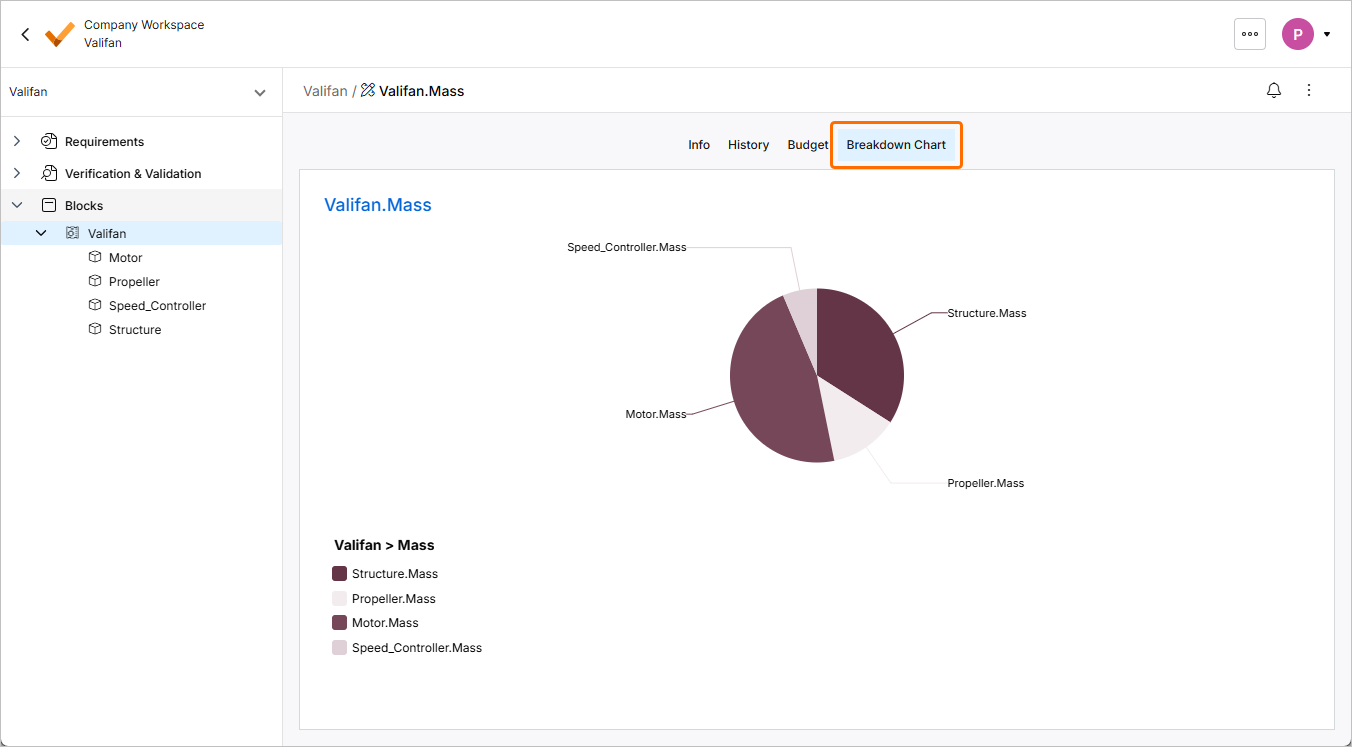Click the Structure.Mass legend label

[x=395, y=574]
